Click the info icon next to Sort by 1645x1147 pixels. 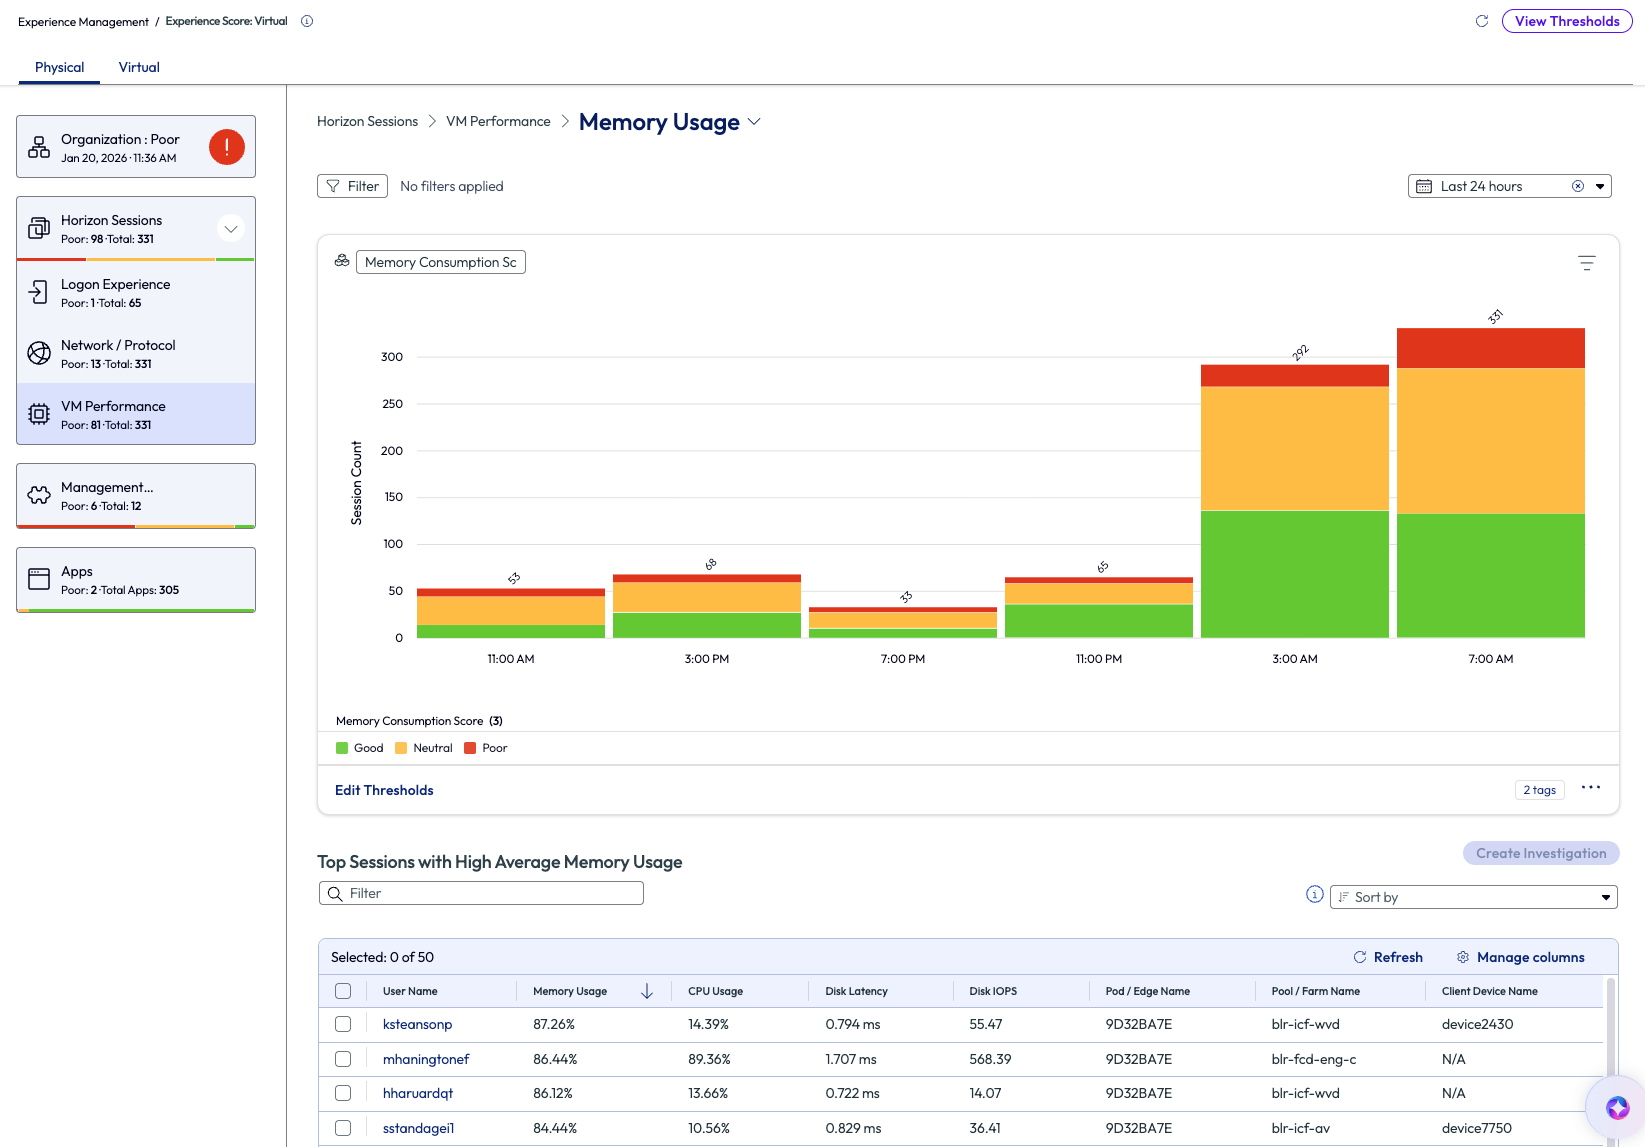click(1315, 894)
